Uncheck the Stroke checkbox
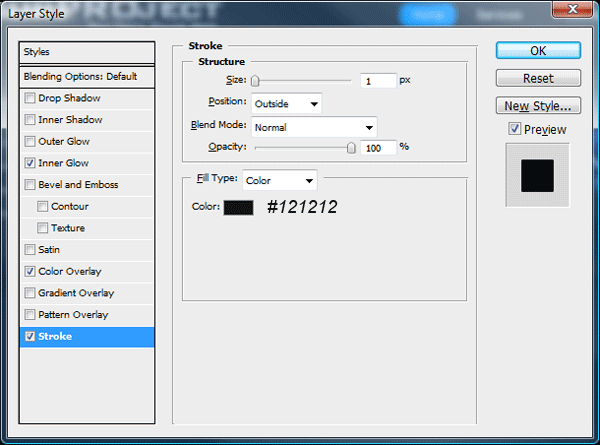Viewport: 600px width, 445px height. coord(30,337)
